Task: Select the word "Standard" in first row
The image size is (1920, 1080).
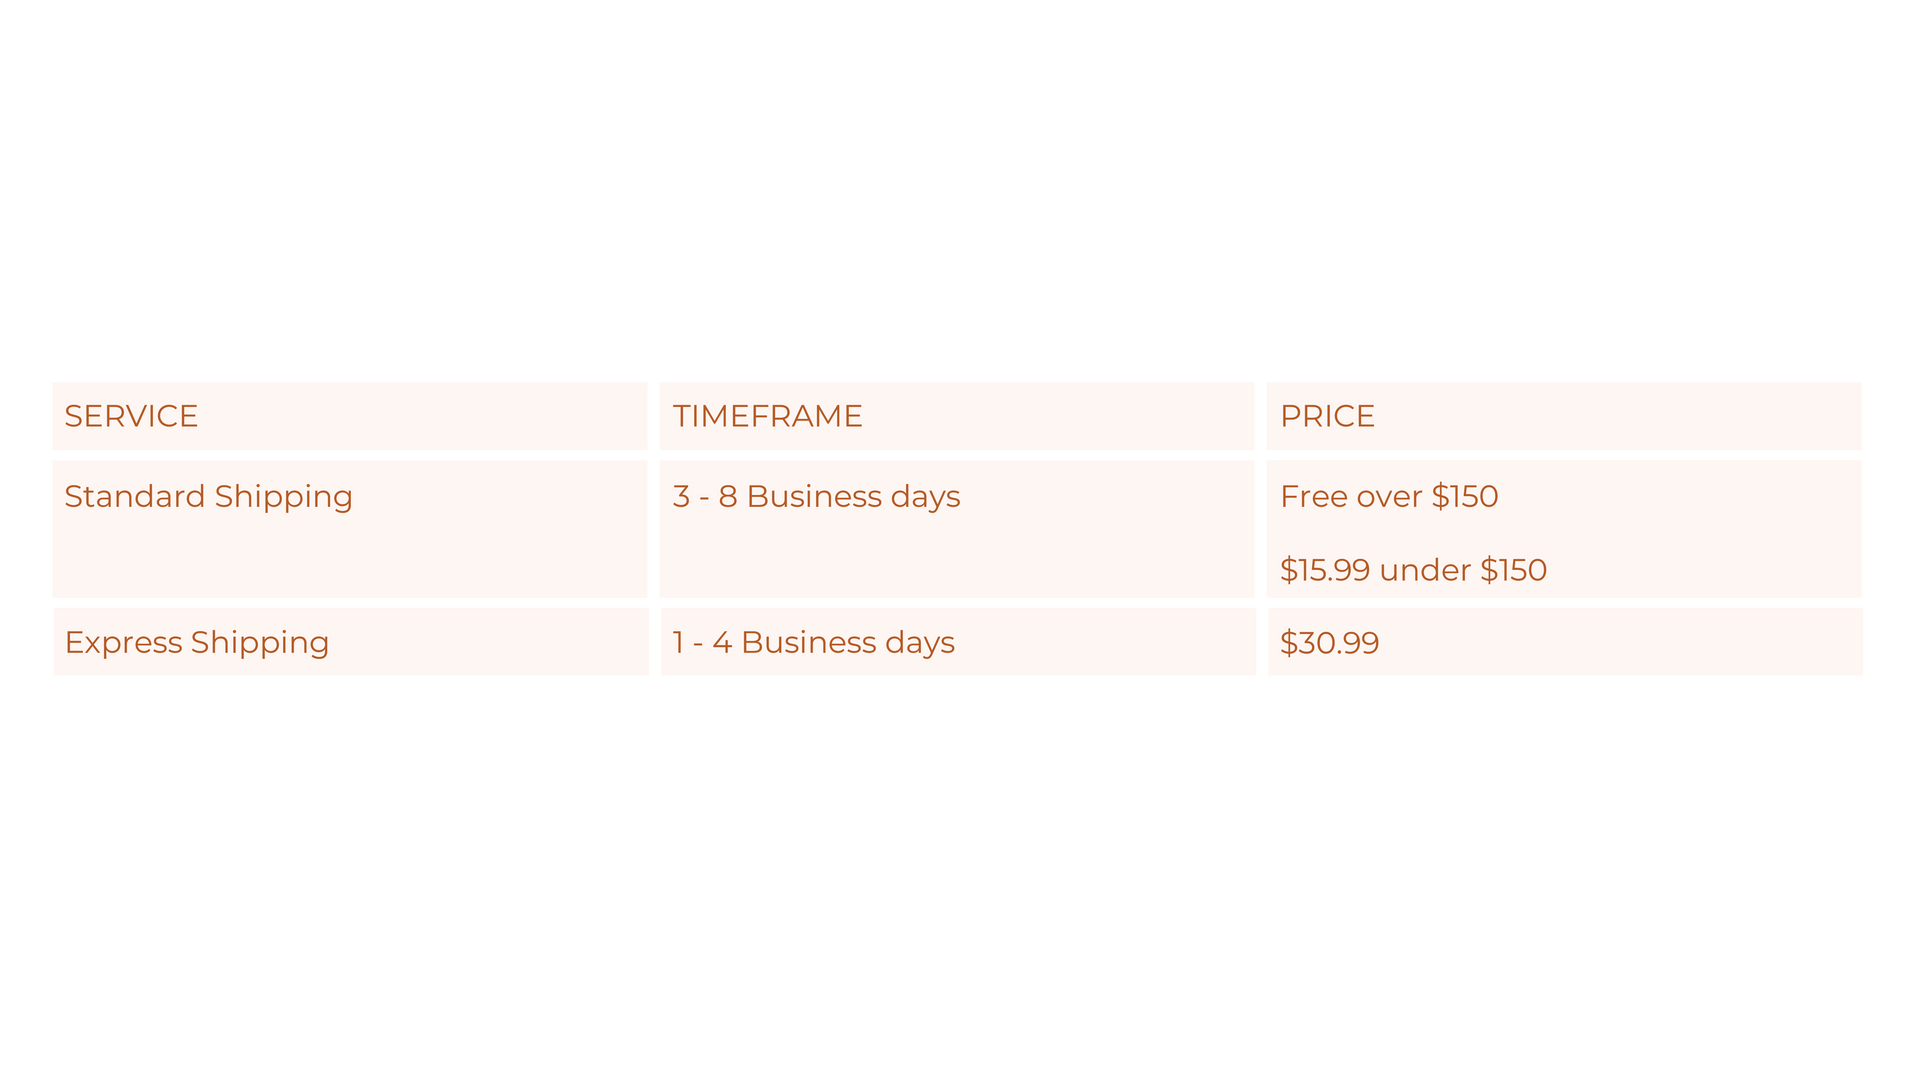Action: click(134, 496)
